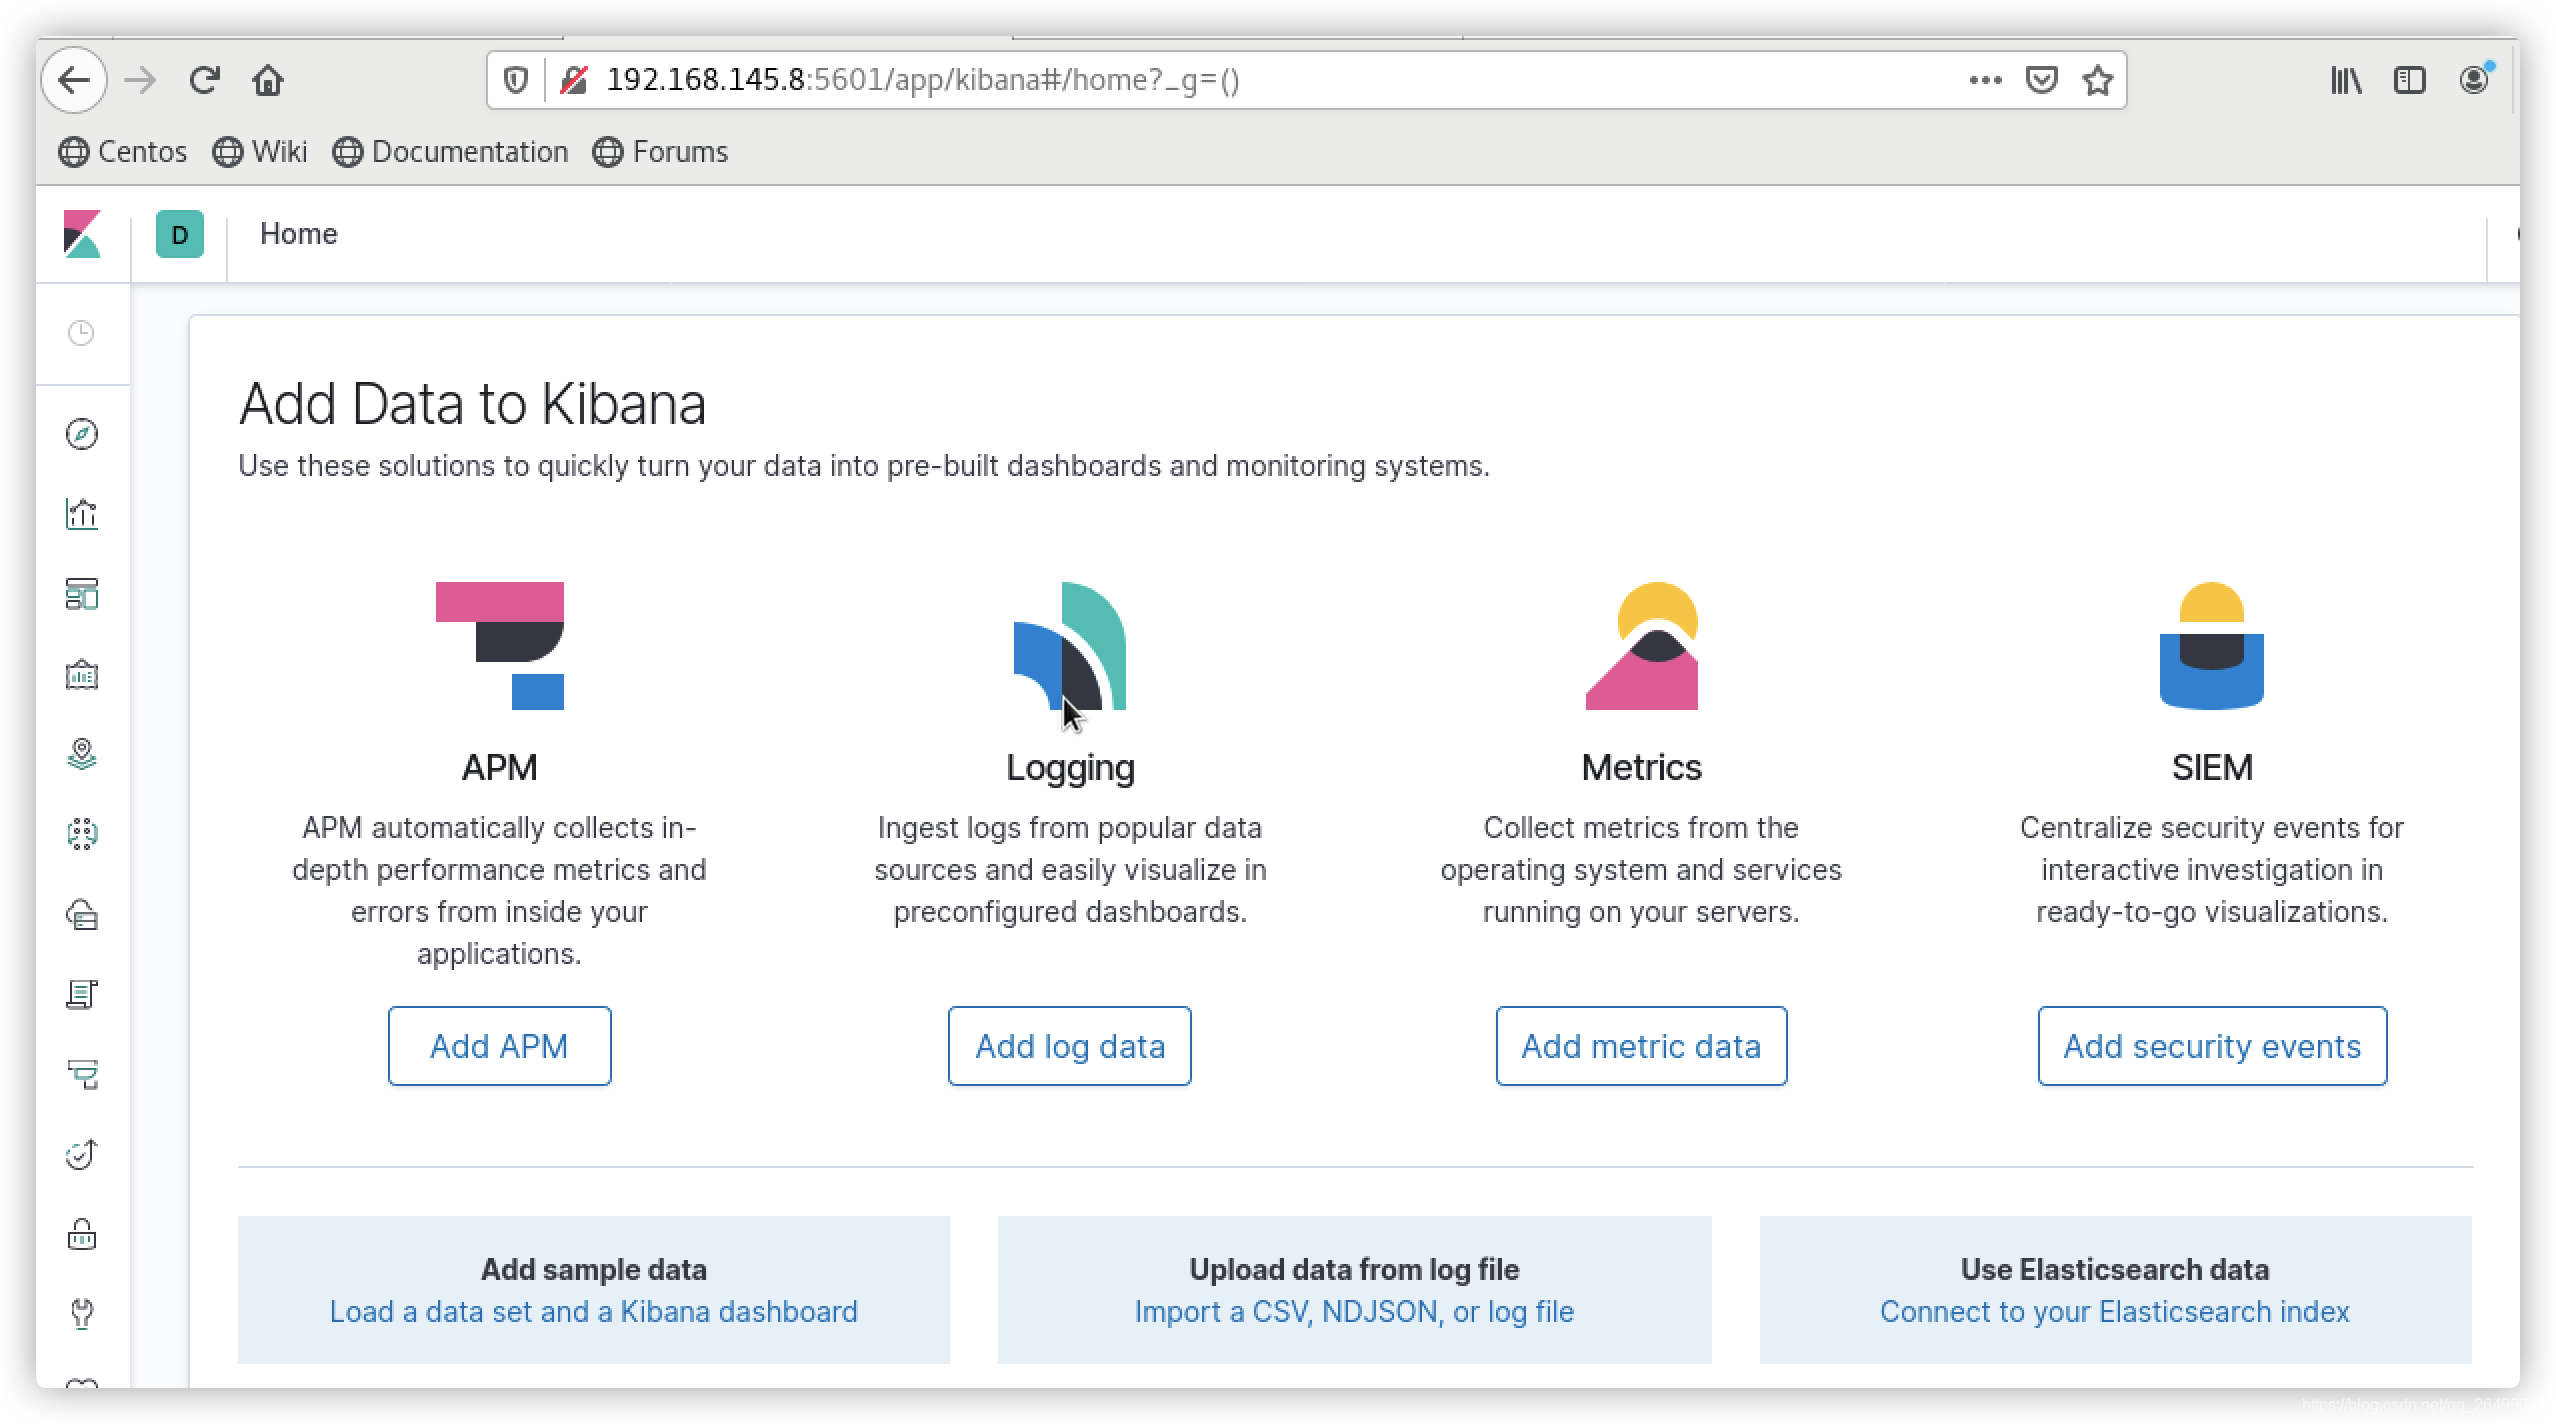Click the Add log data button

pyautogui.click(x=1069, y=1046)
